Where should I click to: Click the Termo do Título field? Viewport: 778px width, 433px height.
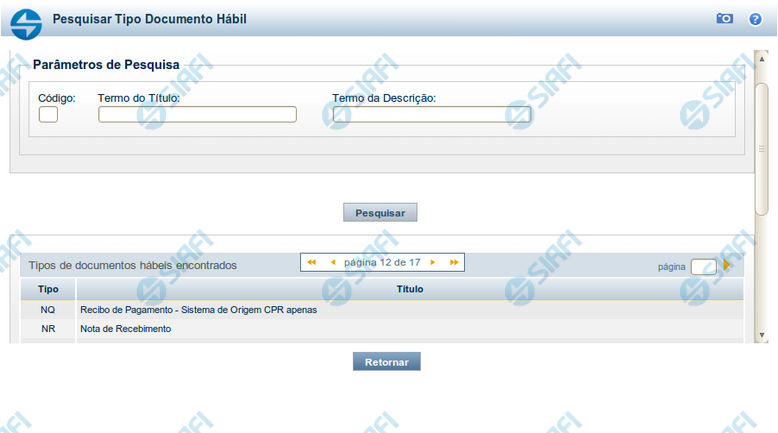click(x=197, y=115)
